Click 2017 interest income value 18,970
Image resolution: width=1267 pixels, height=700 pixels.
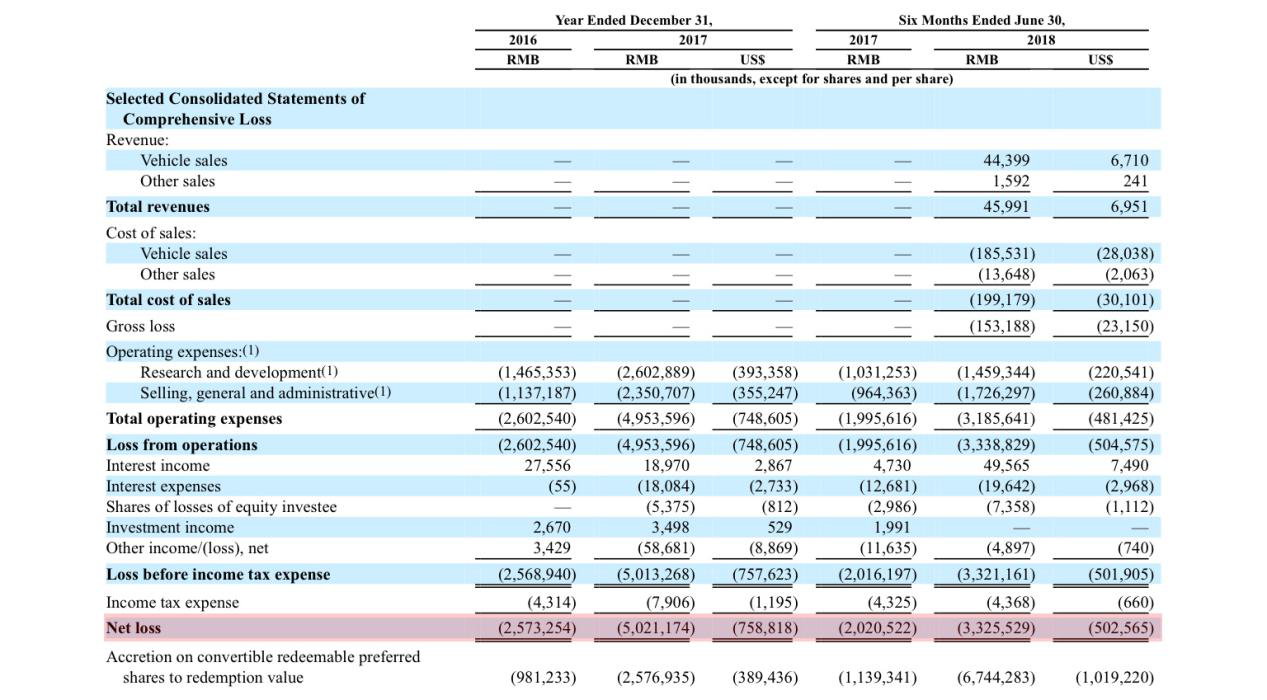coord(666,465)
